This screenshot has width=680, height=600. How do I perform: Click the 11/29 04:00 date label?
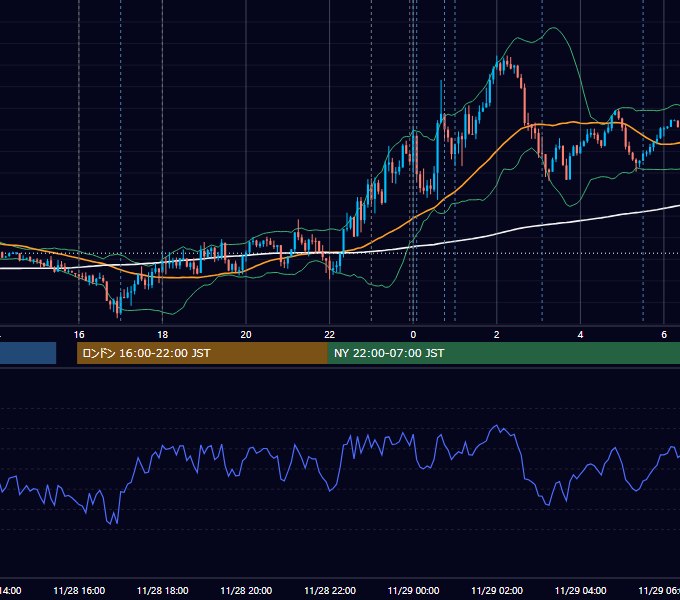click(581, 591)
